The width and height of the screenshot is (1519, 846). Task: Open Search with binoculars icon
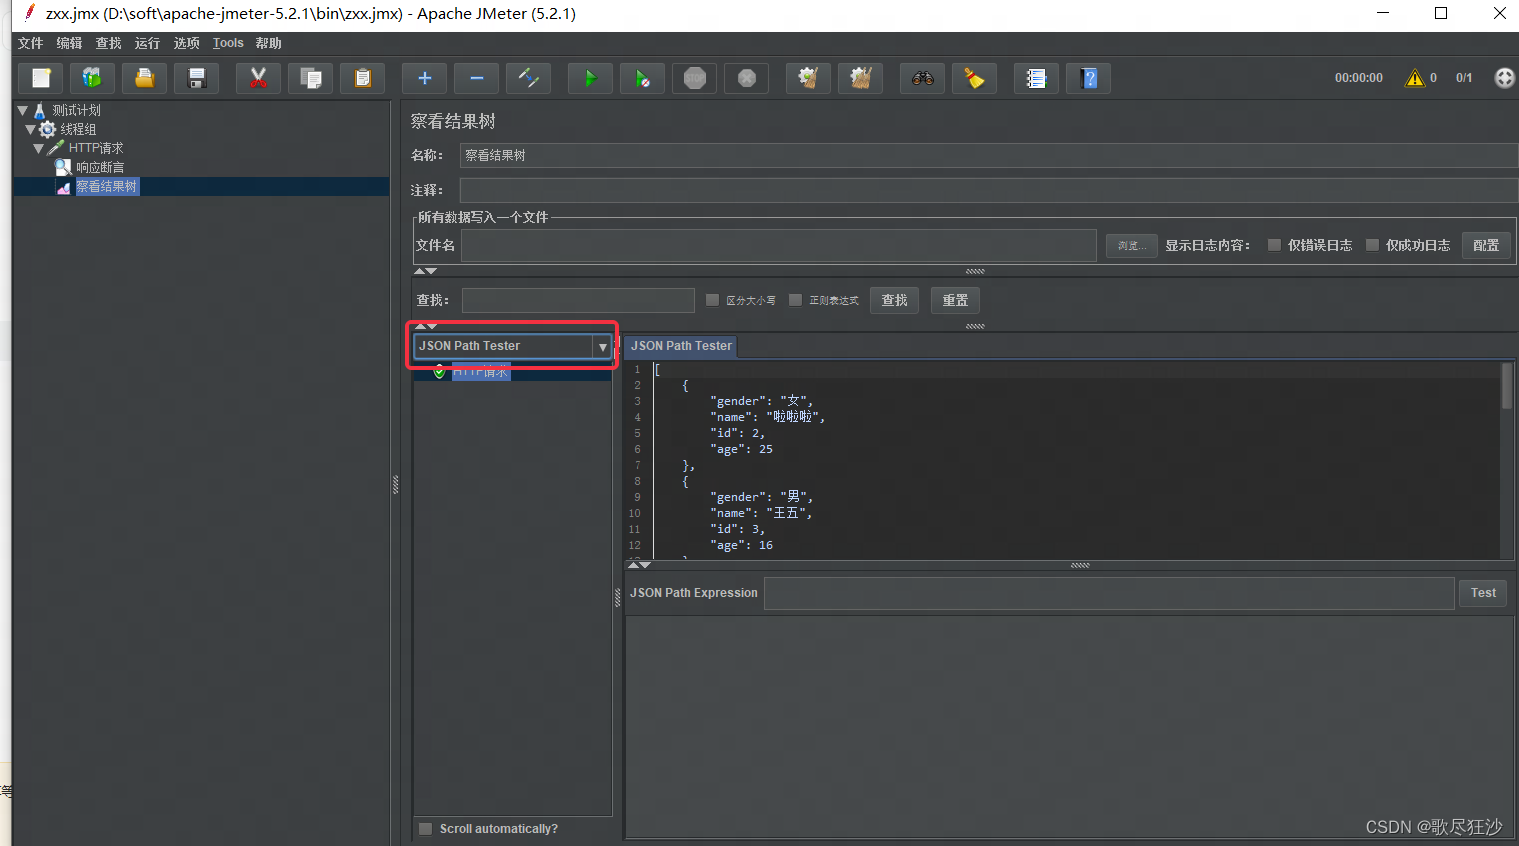(922, 78)
